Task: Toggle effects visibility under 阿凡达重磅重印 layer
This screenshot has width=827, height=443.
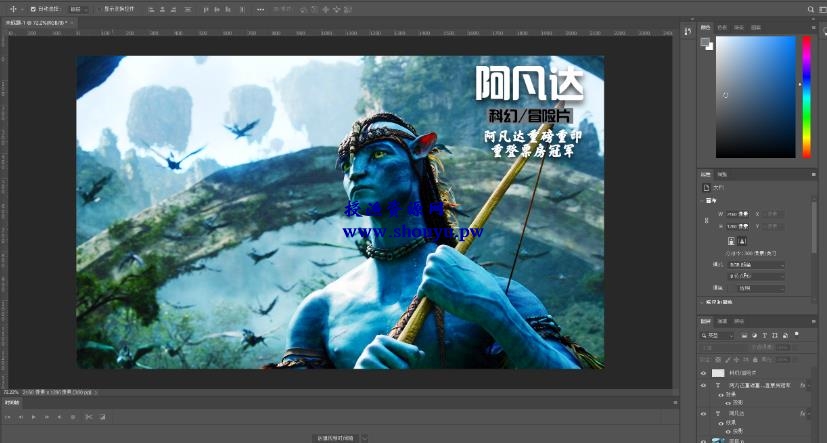Action: (721, 394)
